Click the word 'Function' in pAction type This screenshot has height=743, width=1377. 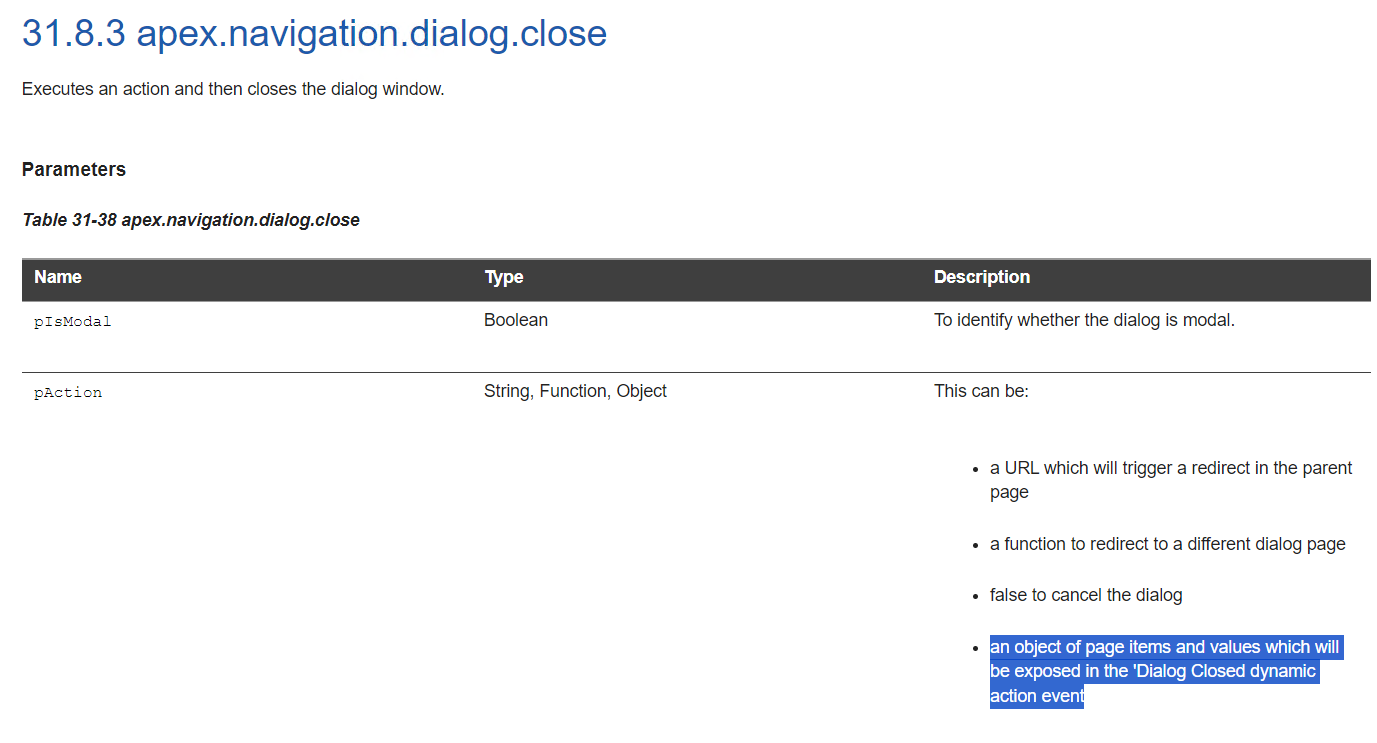pyautogui.click(x=574, y=391)
